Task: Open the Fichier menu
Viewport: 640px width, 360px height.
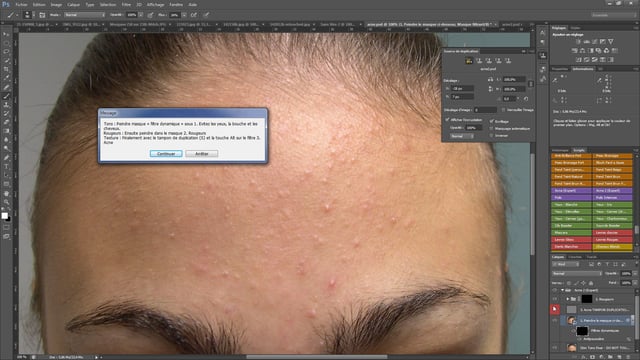Action: 22,4
